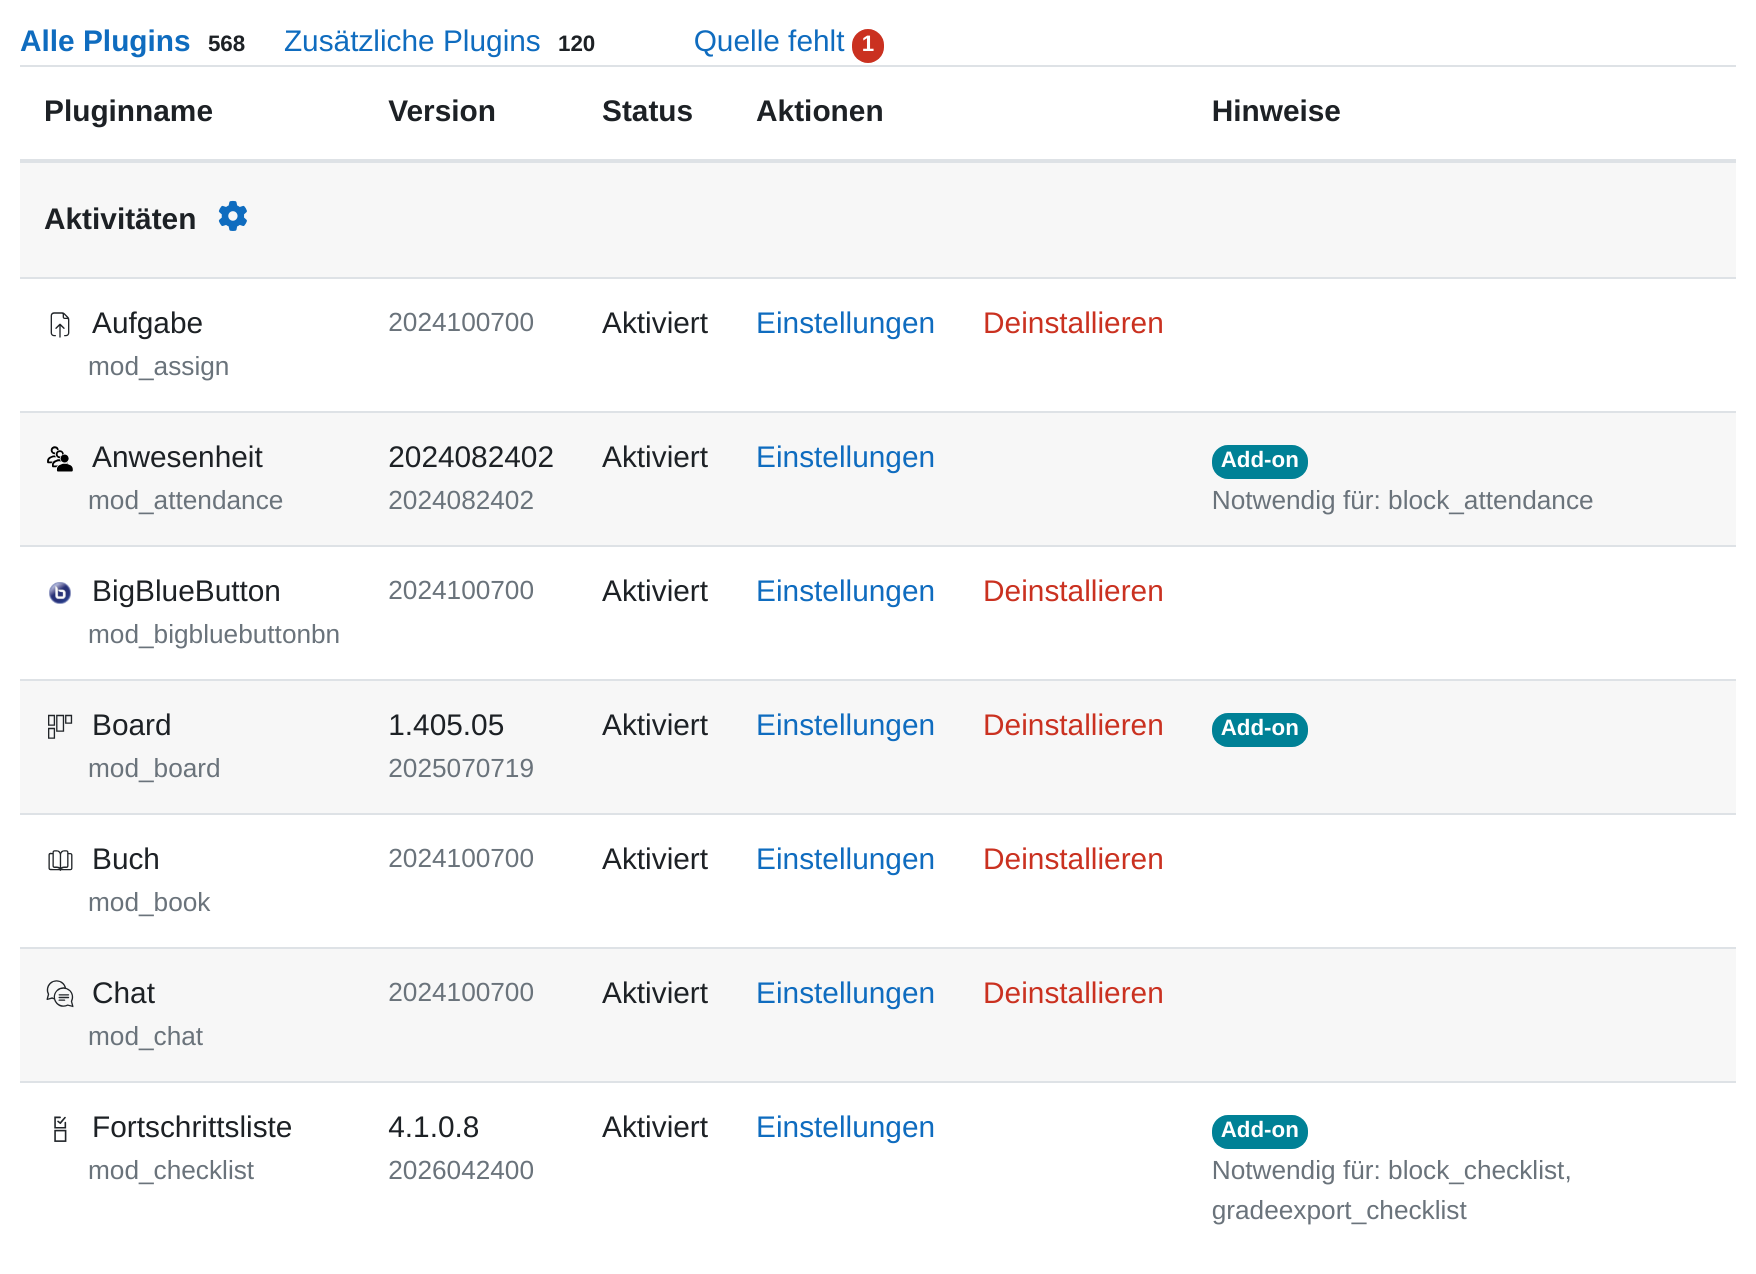Click Deinstallieren for Chat
The height and width of the screenshot is (1274, 1756).
click(1073, 993)
